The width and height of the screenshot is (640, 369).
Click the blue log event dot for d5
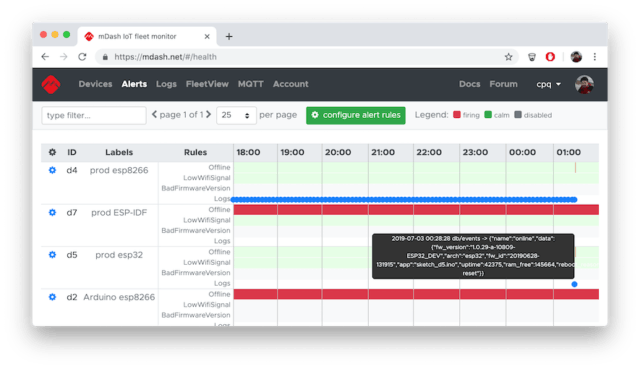tap(574, 284)
